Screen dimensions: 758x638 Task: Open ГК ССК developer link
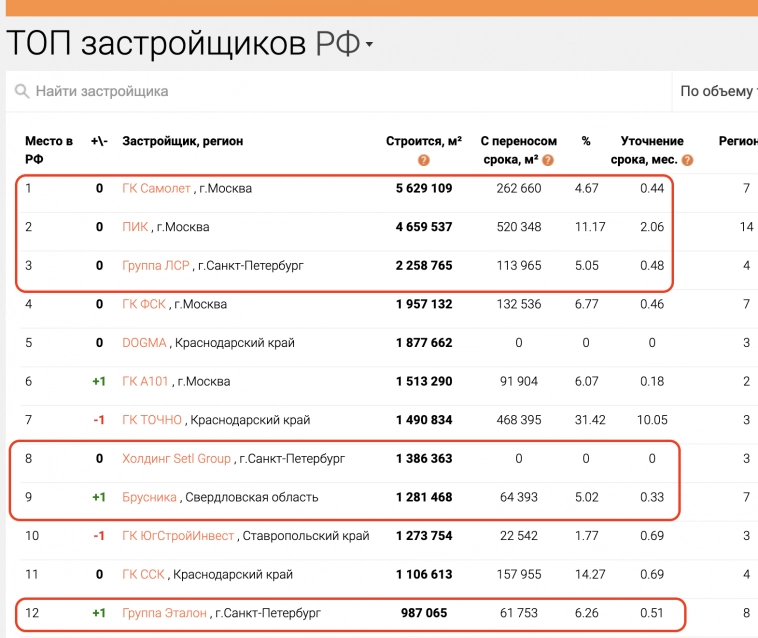[x=143, y=575]
